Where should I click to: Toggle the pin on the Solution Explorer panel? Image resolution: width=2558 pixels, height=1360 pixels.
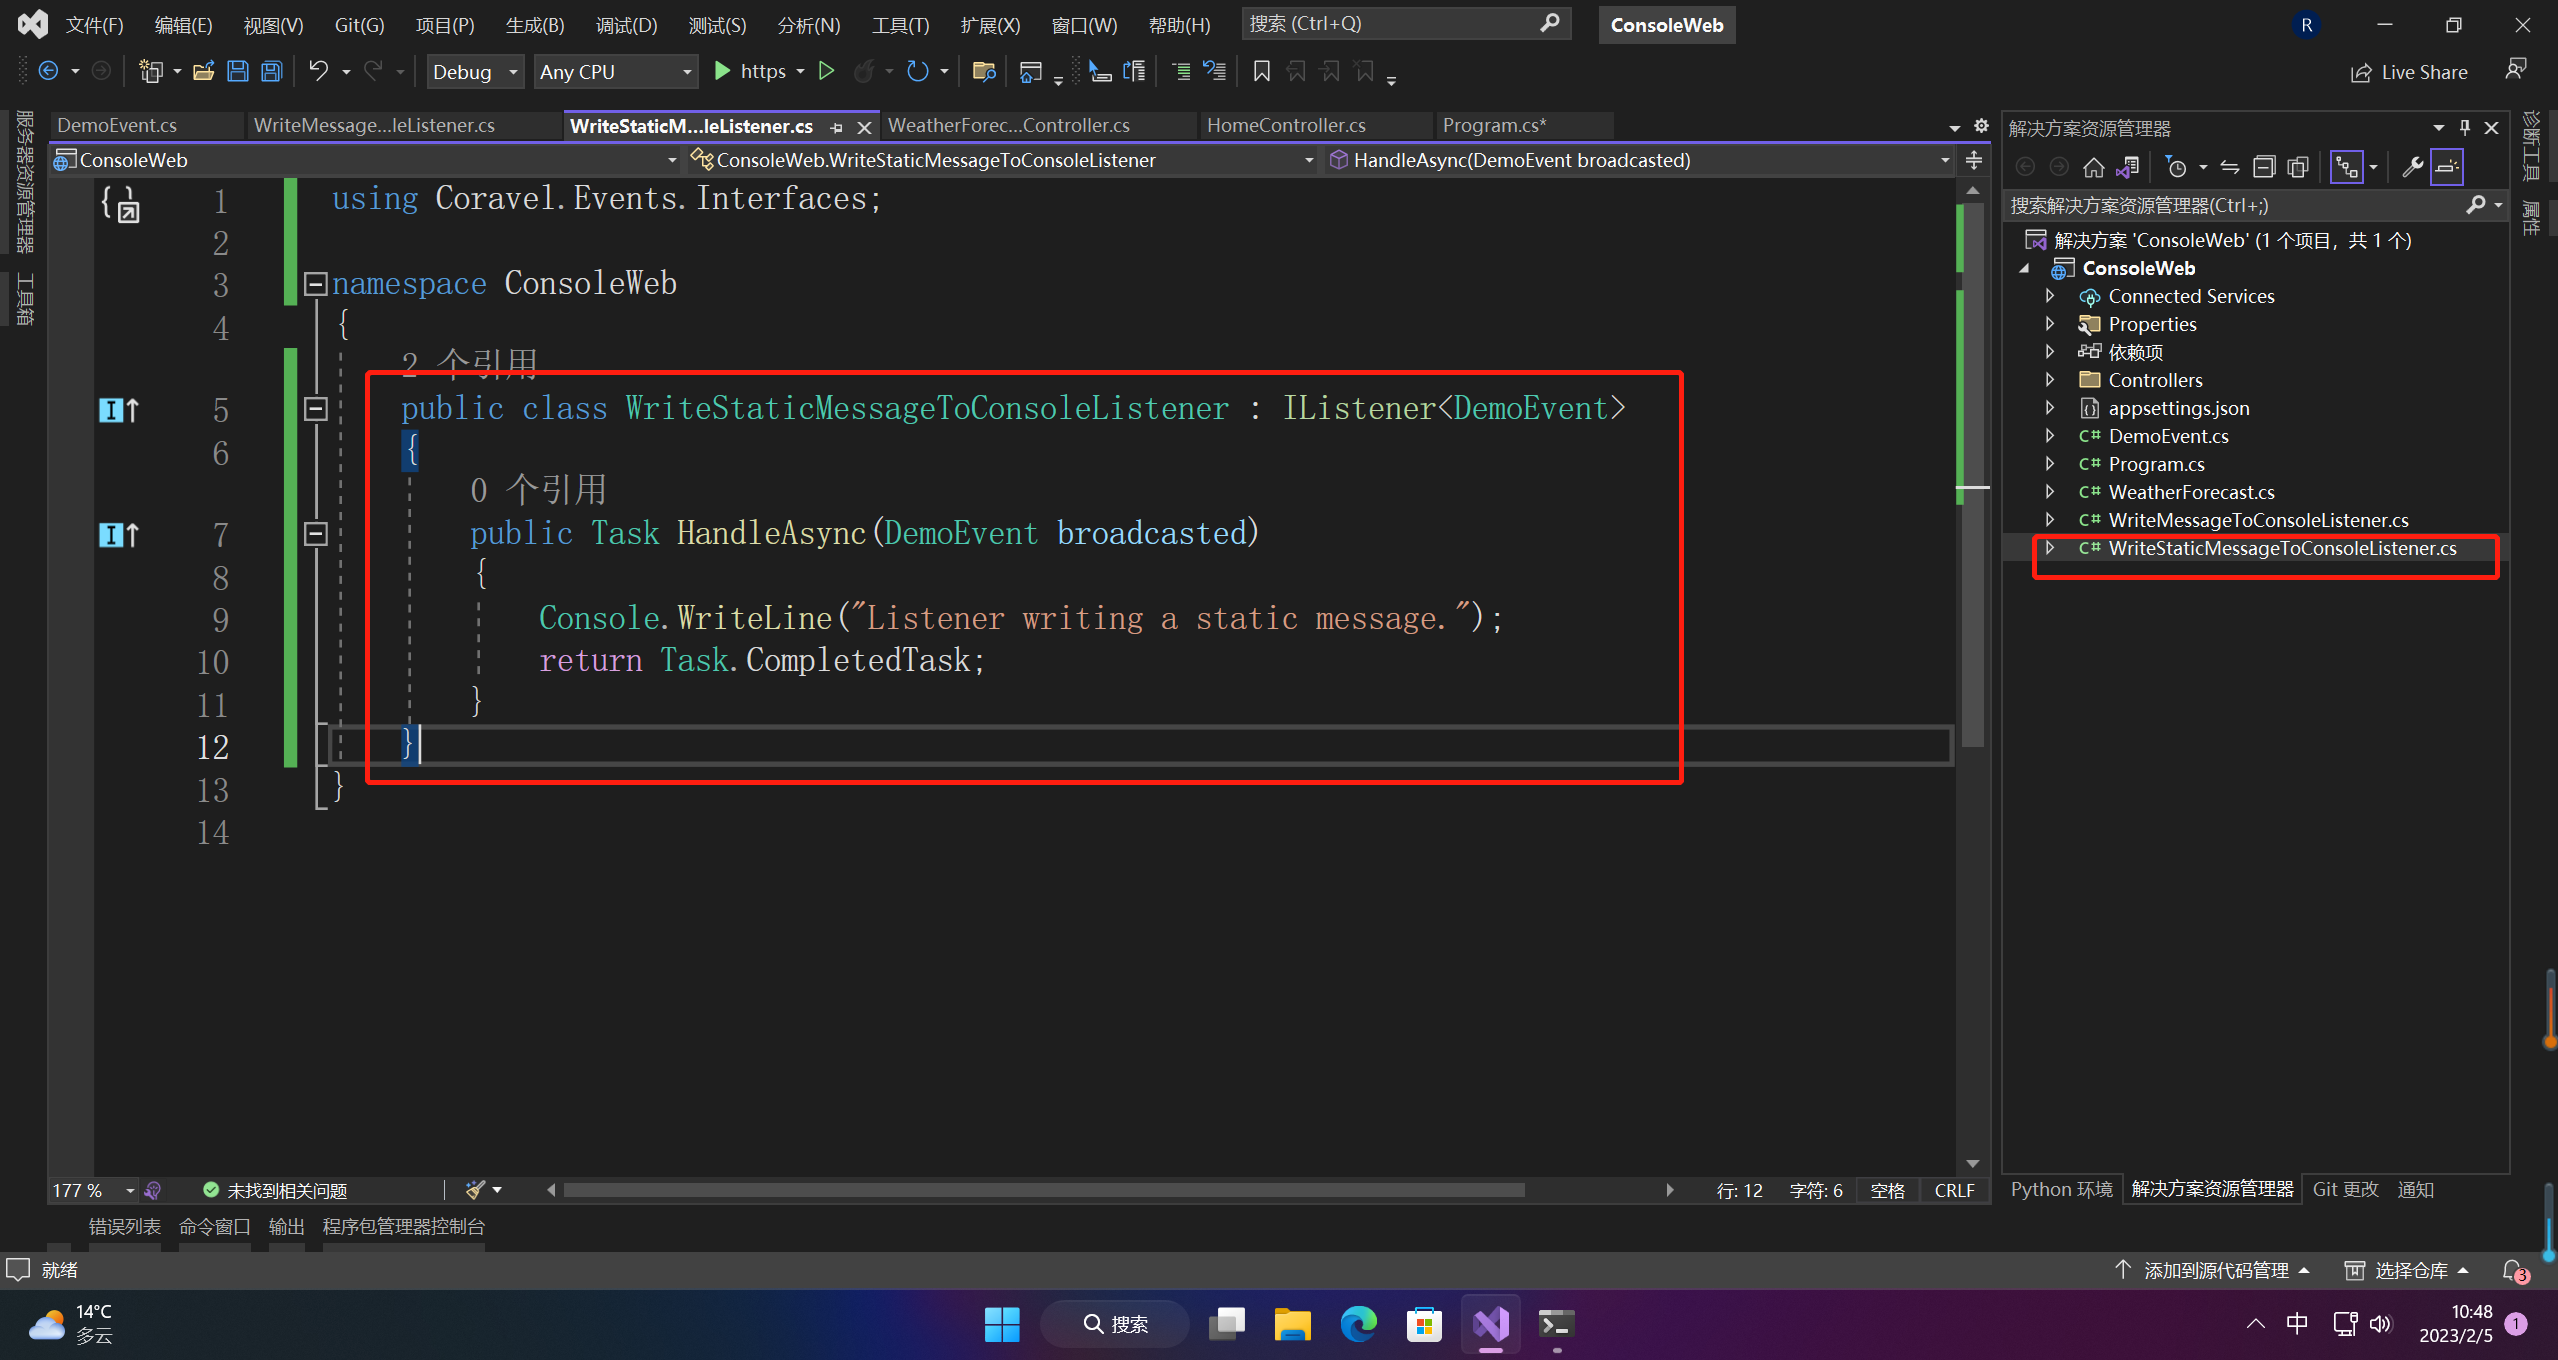(2465, 128)
